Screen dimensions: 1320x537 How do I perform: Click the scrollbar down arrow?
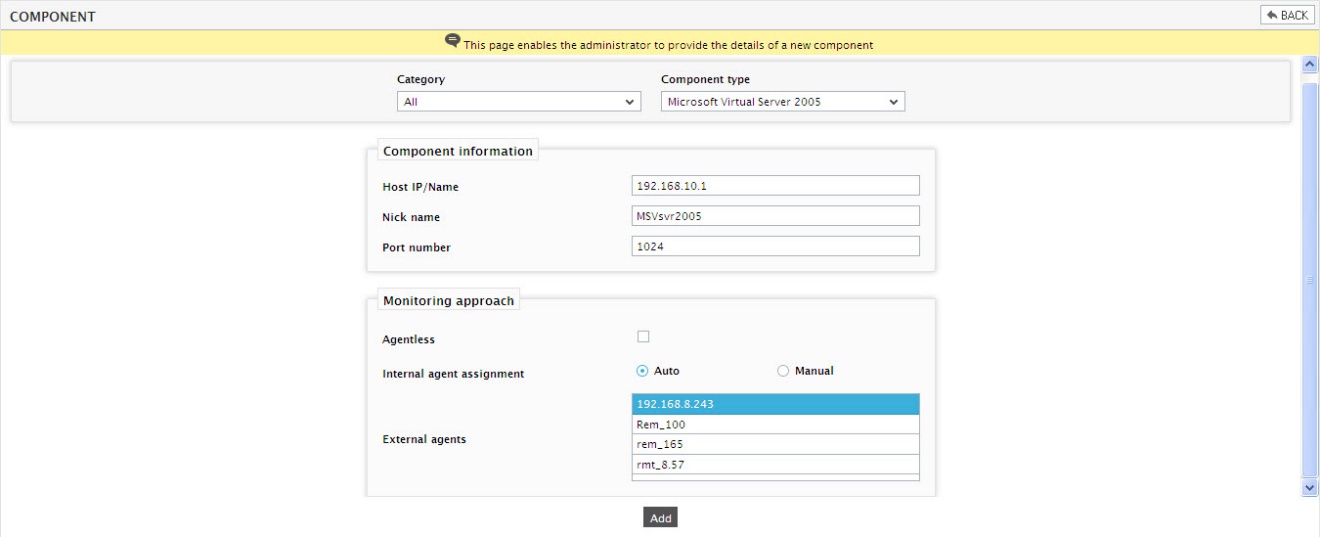(1311, 487)
